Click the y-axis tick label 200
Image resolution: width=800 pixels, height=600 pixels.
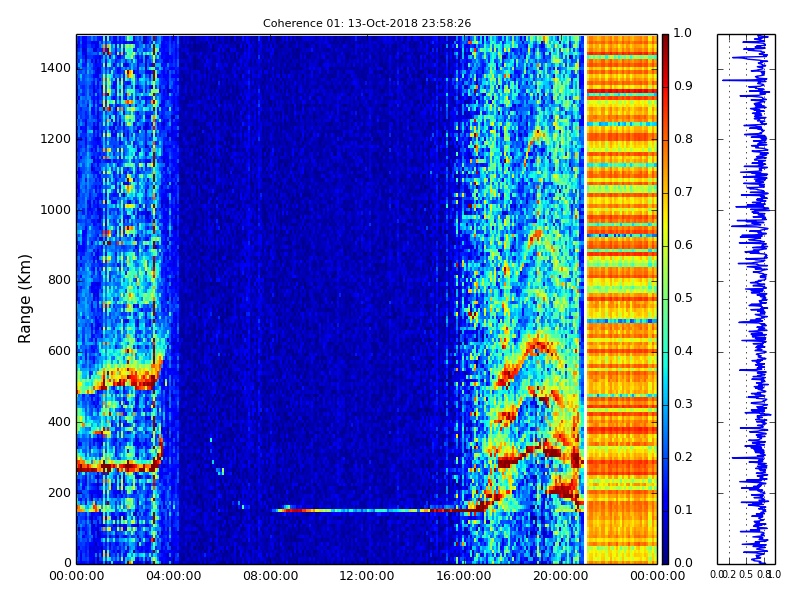(x=59, y=493)
